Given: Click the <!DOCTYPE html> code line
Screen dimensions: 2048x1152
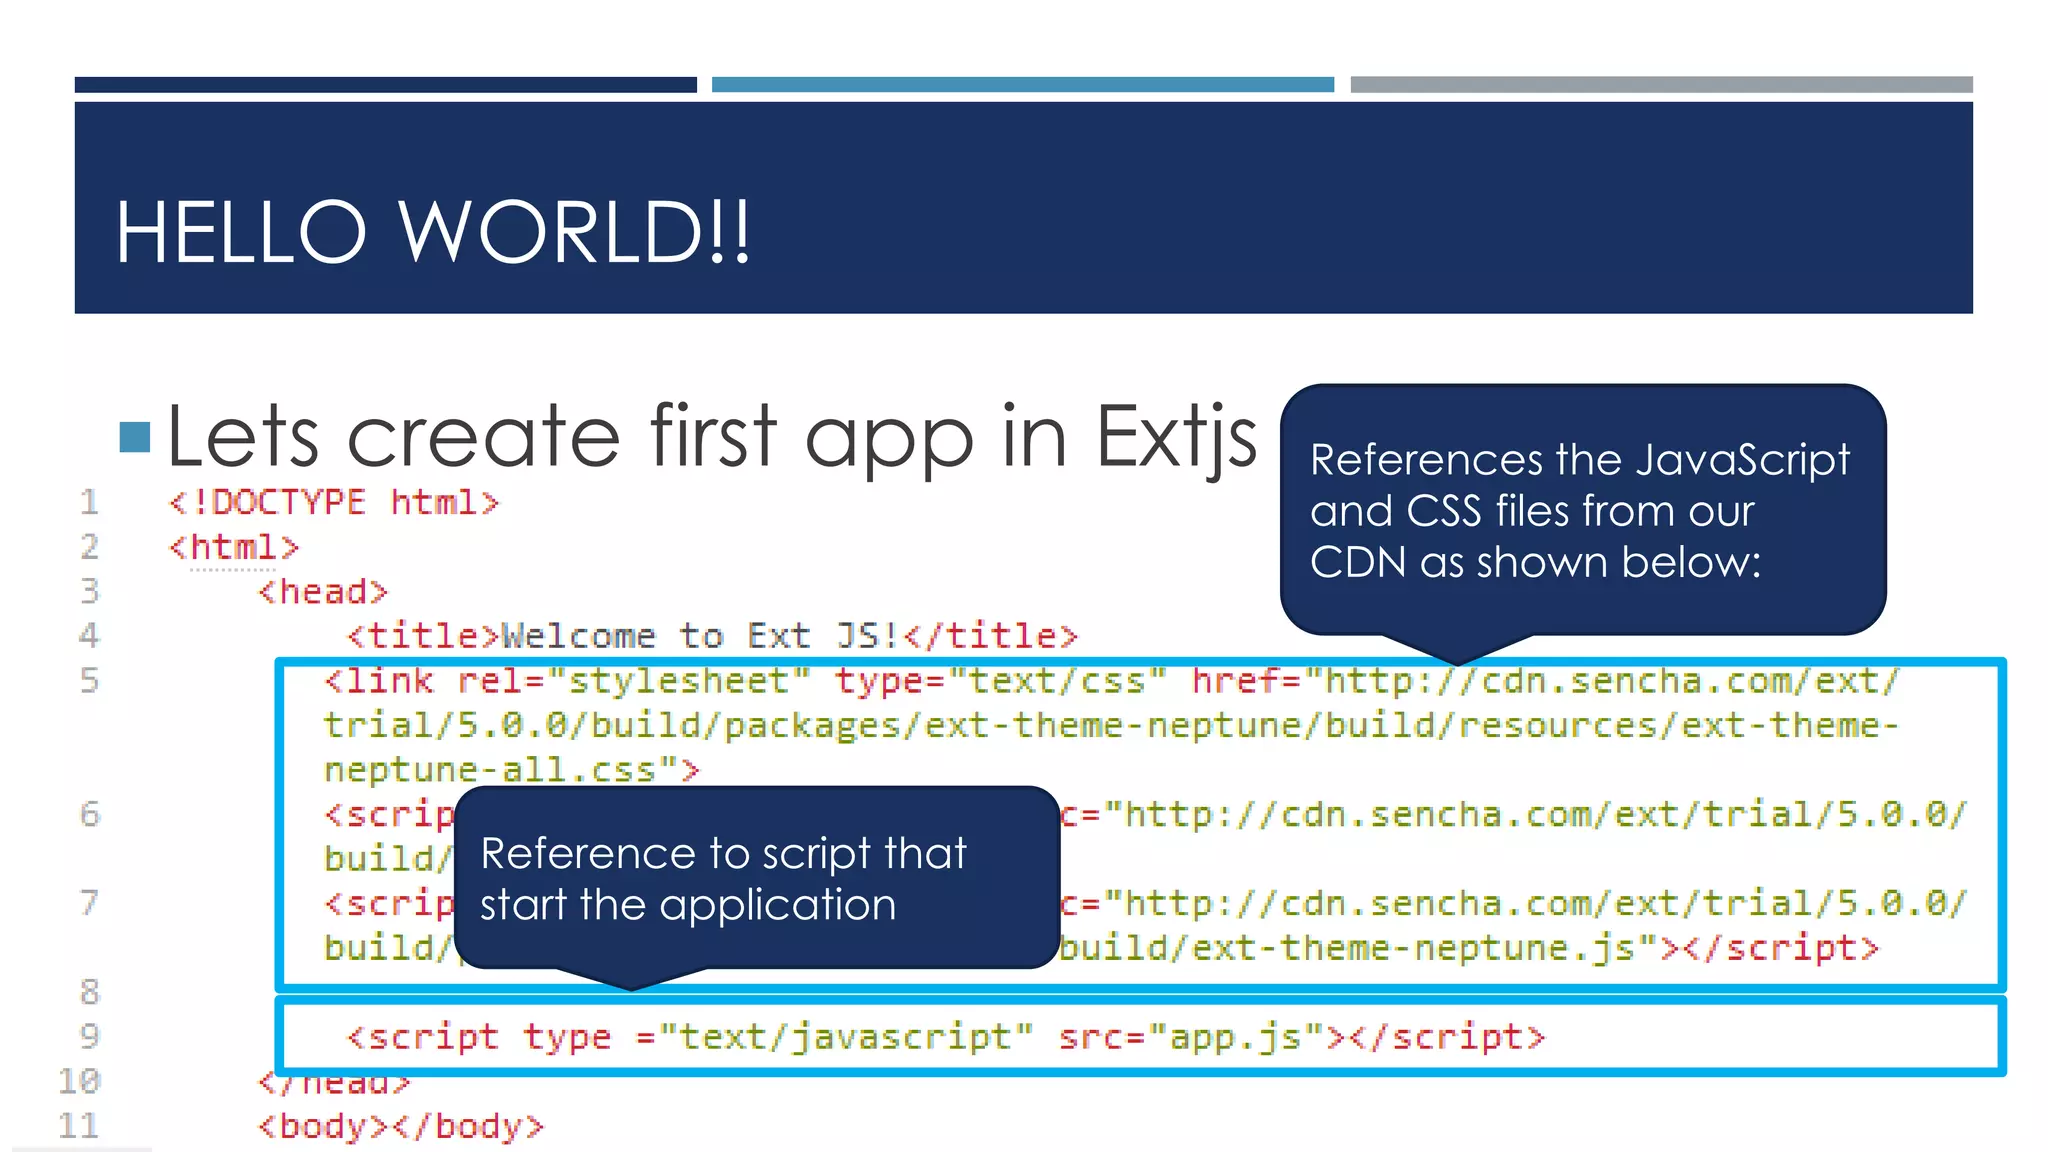Looking at the screenshot, I should click(334, 502).
